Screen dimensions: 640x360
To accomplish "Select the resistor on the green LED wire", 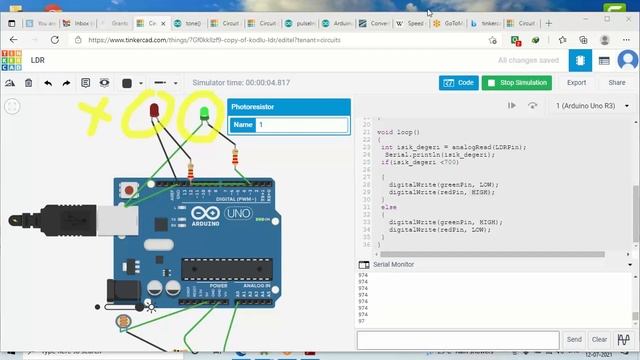I will click(x=235, y=157).
